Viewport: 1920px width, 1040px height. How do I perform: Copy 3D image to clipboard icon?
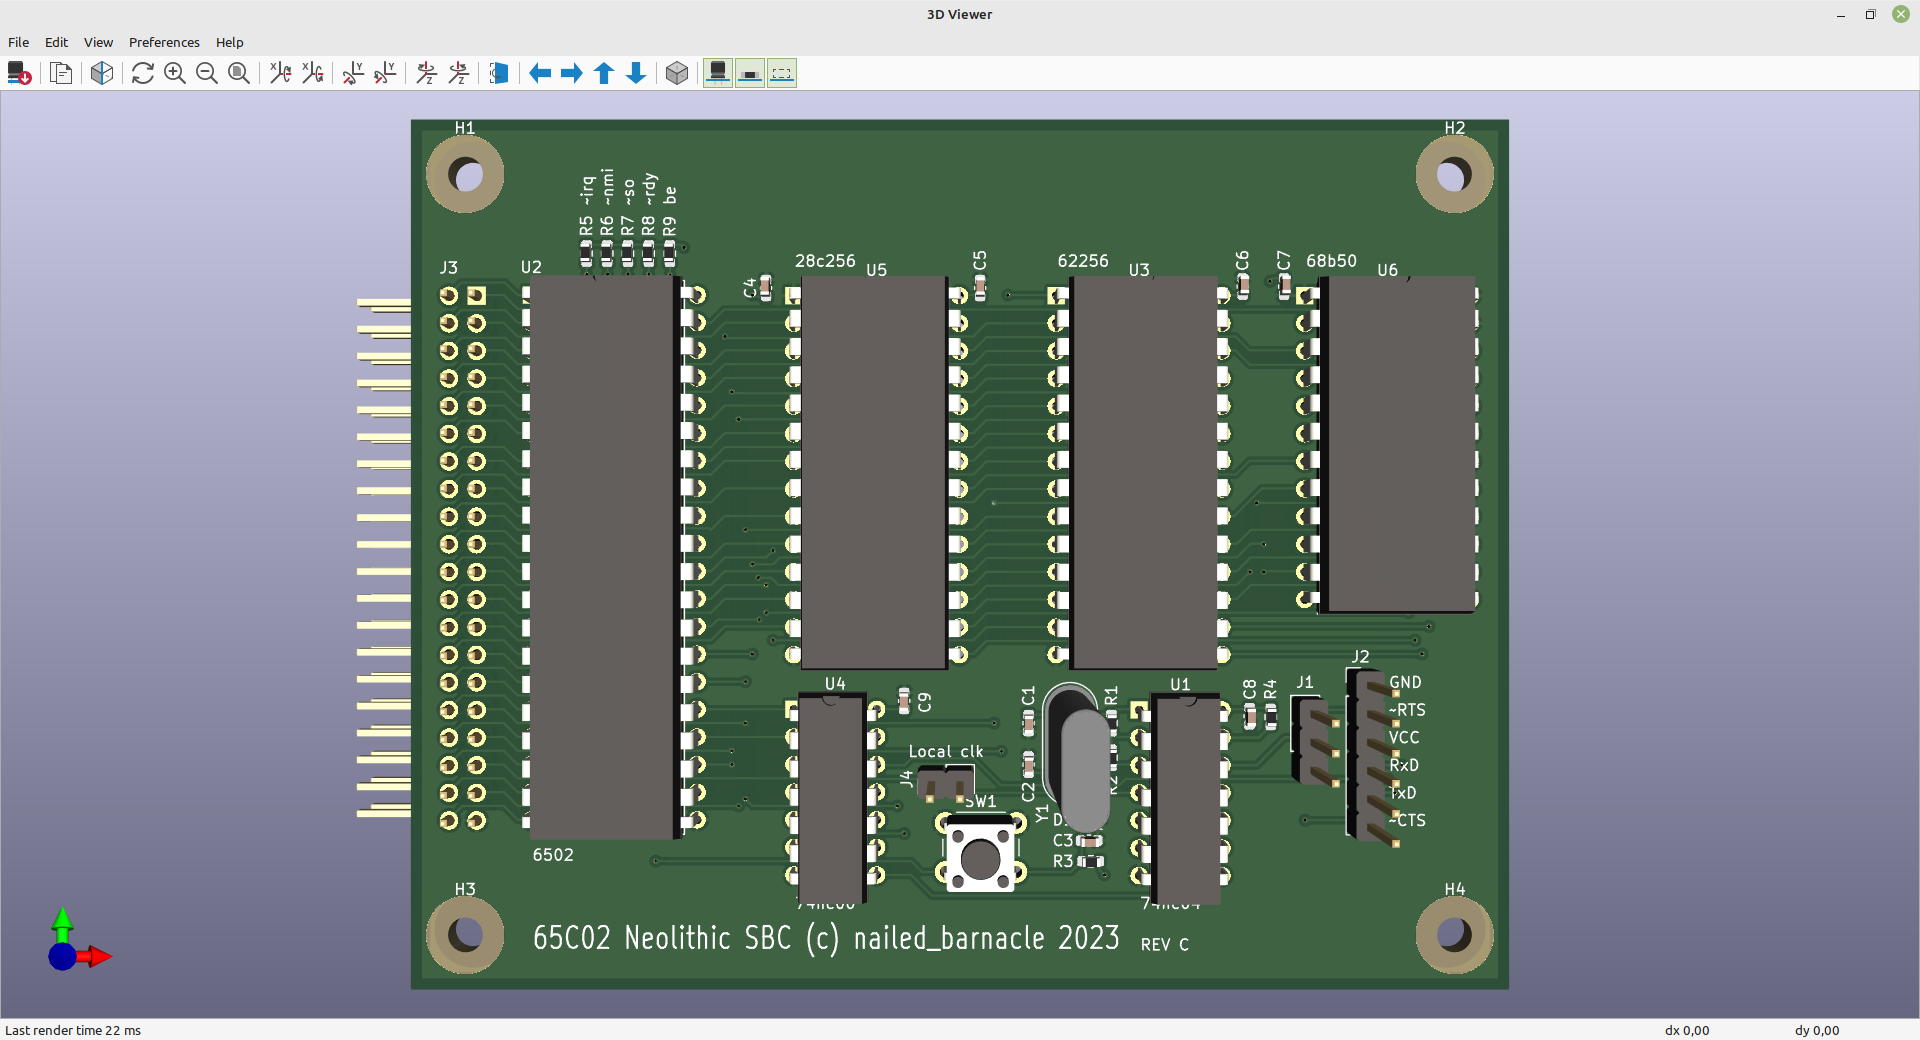coord(61,73)
